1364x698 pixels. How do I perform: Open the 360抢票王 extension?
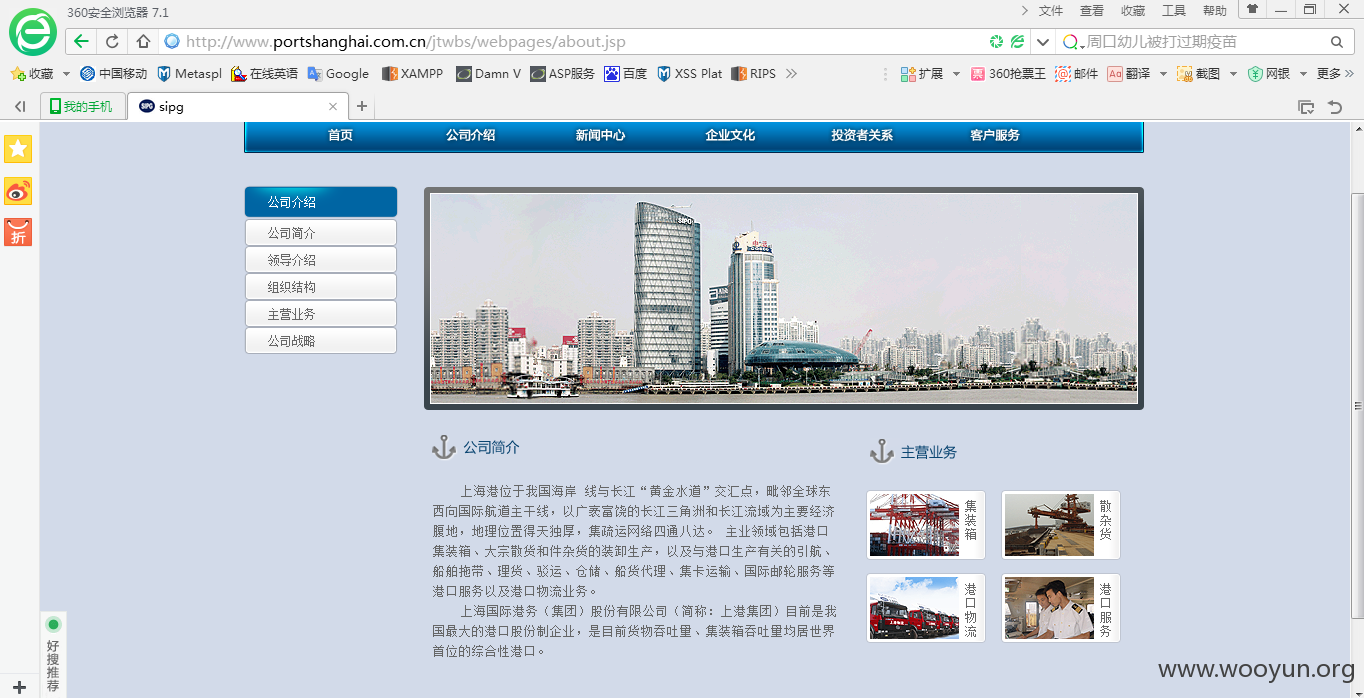point(1008,73)
